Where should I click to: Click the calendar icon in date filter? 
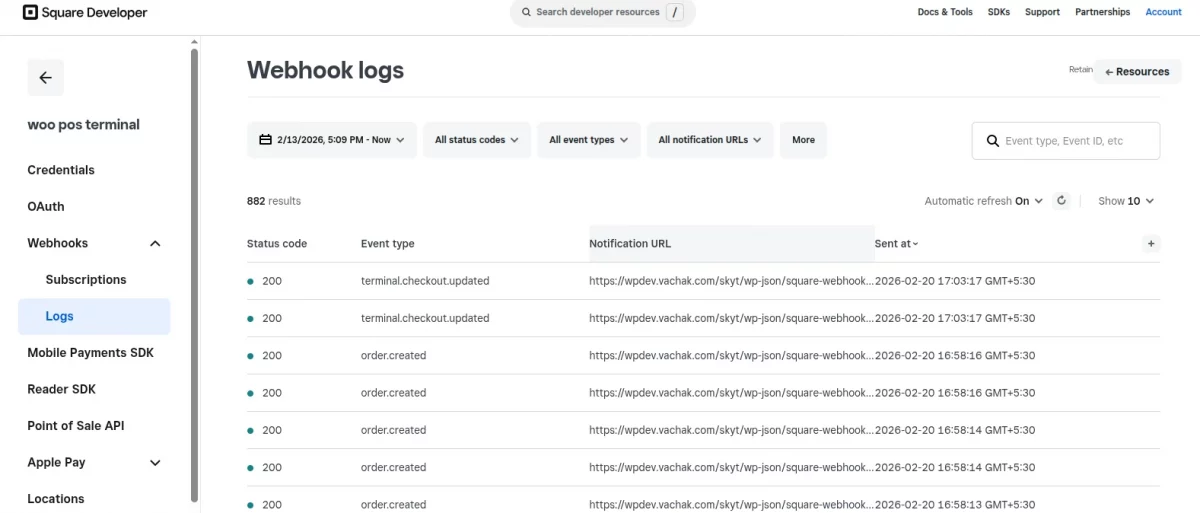point(265,140)
